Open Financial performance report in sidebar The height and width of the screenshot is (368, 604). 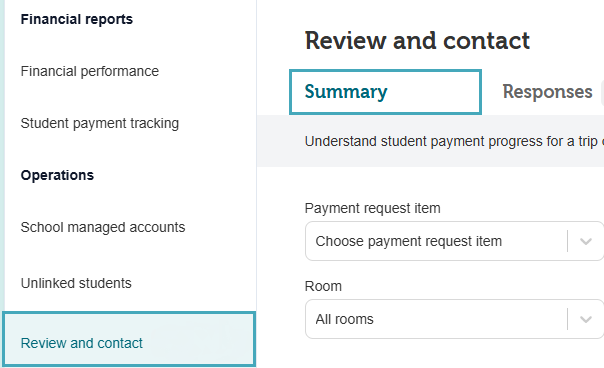[x=89, y=71]
